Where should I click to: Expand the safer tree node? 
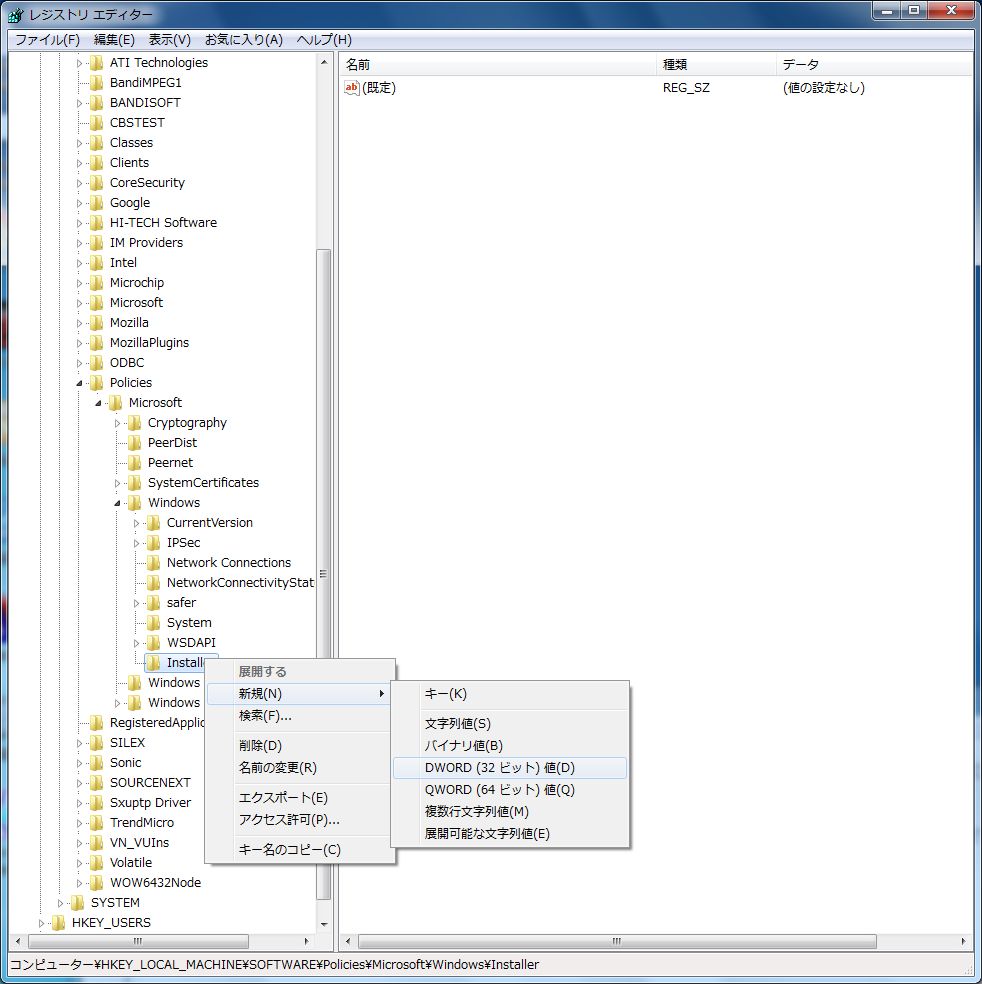(136, 603)
